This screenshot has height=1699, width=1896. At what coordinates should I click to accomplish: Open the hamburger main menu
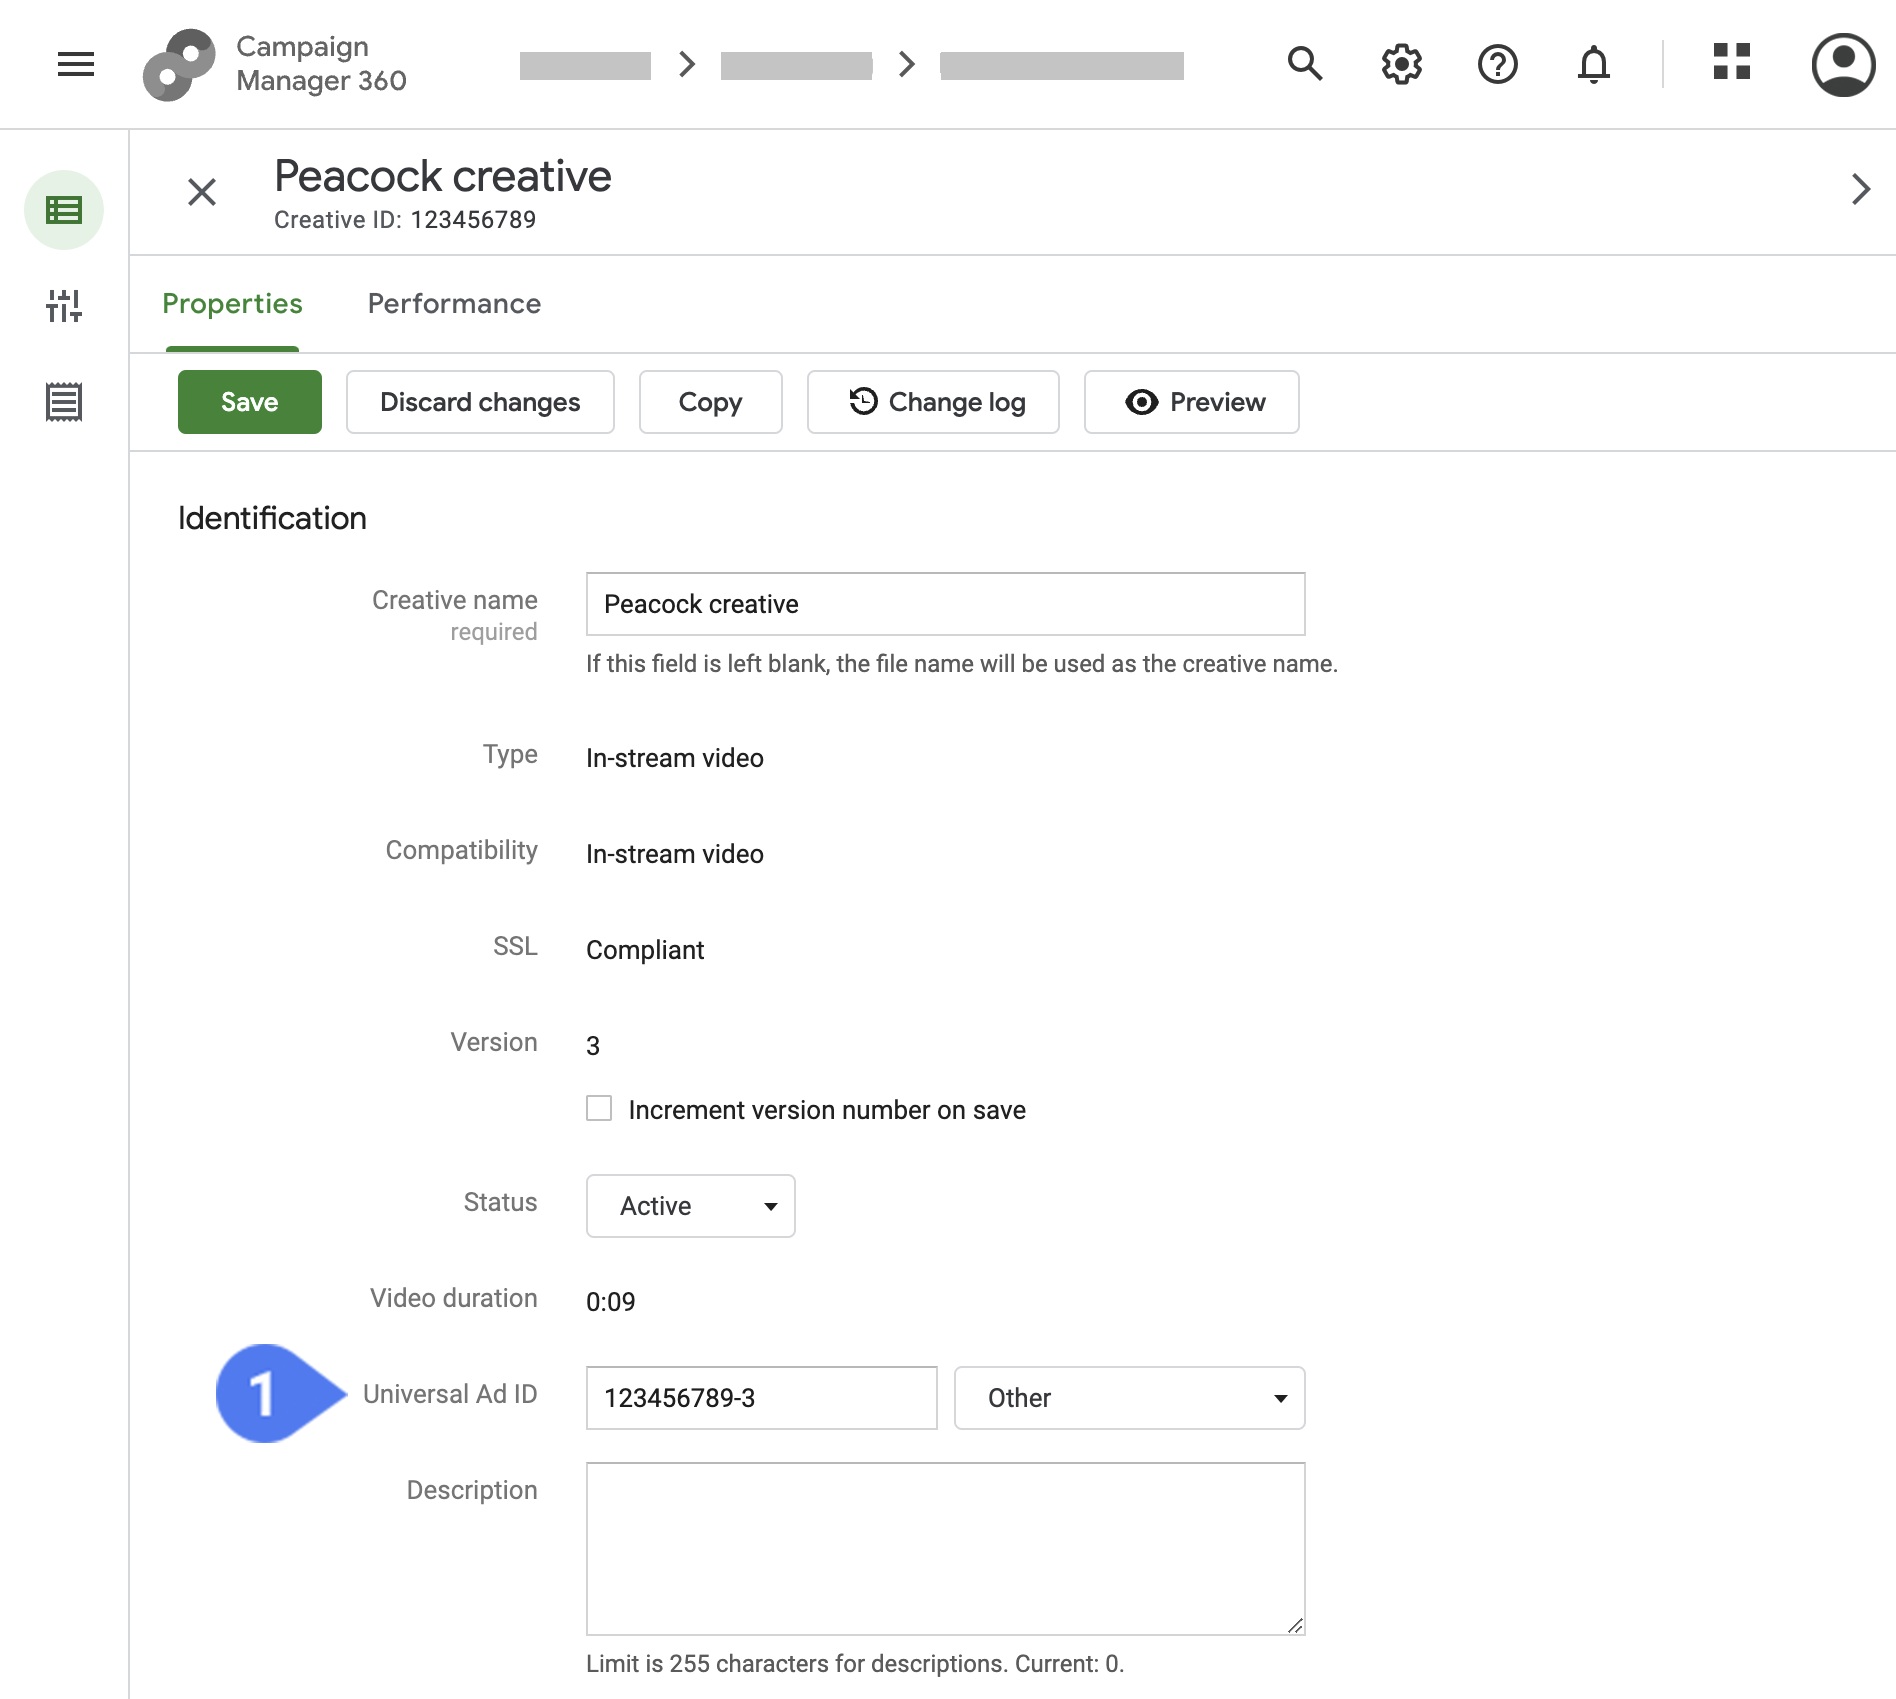[x=76, y=65]
